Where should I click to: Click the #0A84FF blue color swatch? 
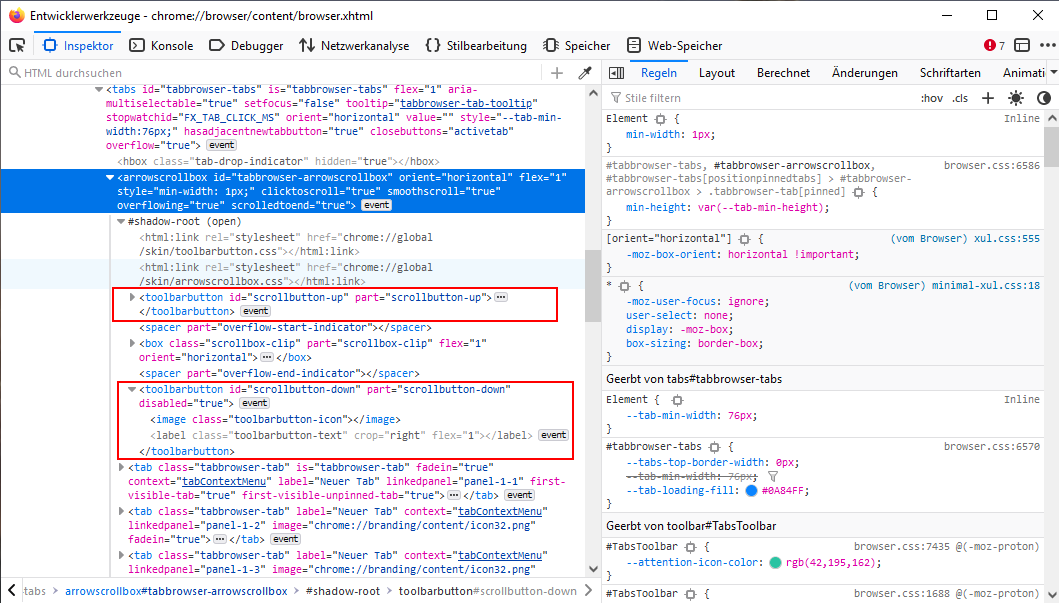pyautogui.click(x=751, y=491)
